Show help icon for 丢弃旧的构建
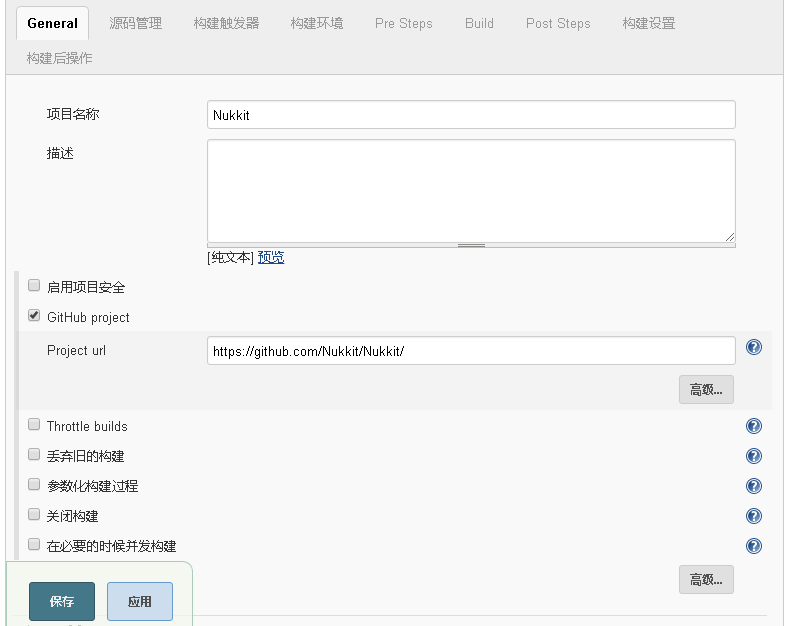The image size is (789, 626). (x=753, y=456)
